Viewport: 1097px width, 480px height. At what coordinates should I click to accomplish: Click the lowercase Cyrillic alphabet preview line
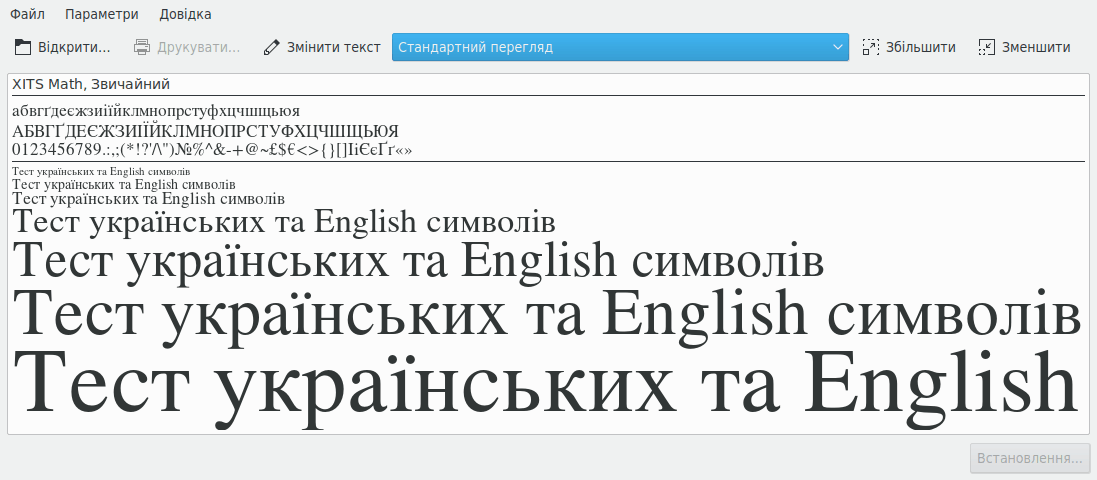point(156,111)
